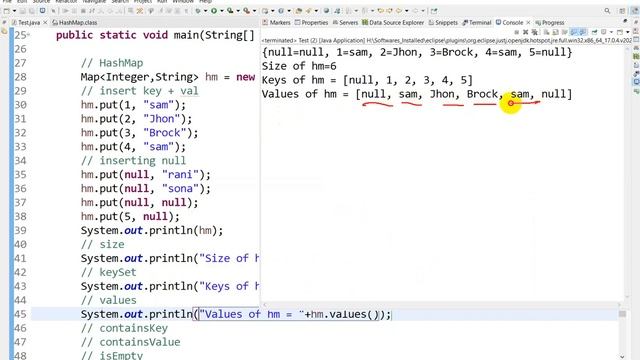
Task: Toggle show console on standard output
Action: tap(573, 32)
